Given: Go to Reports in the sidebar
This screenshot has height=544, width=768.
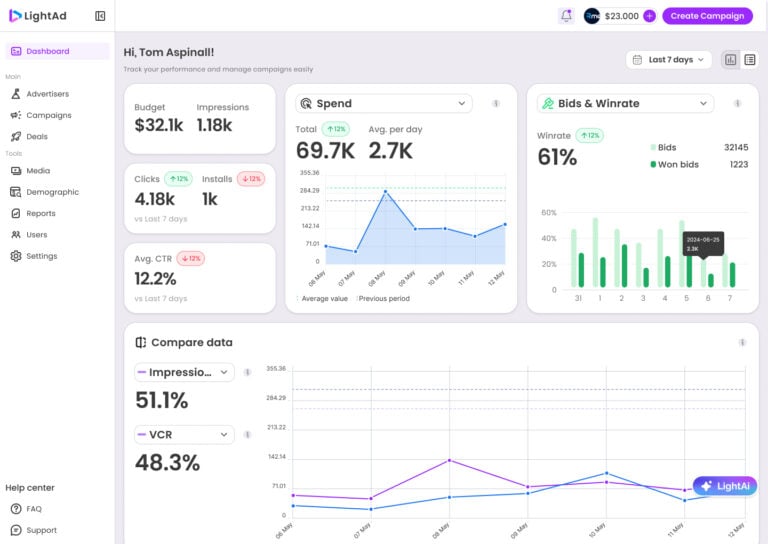Looking at the screenshot, I should click(x=41, y=213).
